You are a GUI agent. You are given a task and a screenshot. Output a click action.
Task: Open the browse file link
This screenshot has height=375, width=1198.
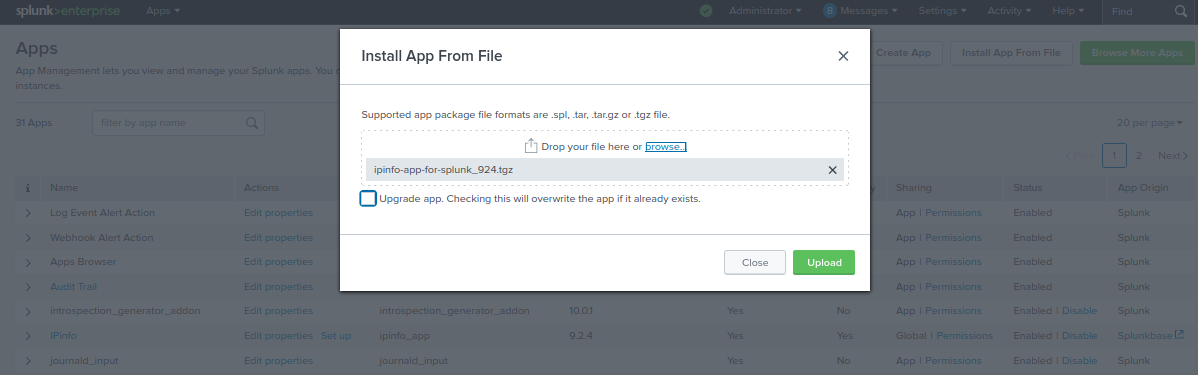click(665, 147)
